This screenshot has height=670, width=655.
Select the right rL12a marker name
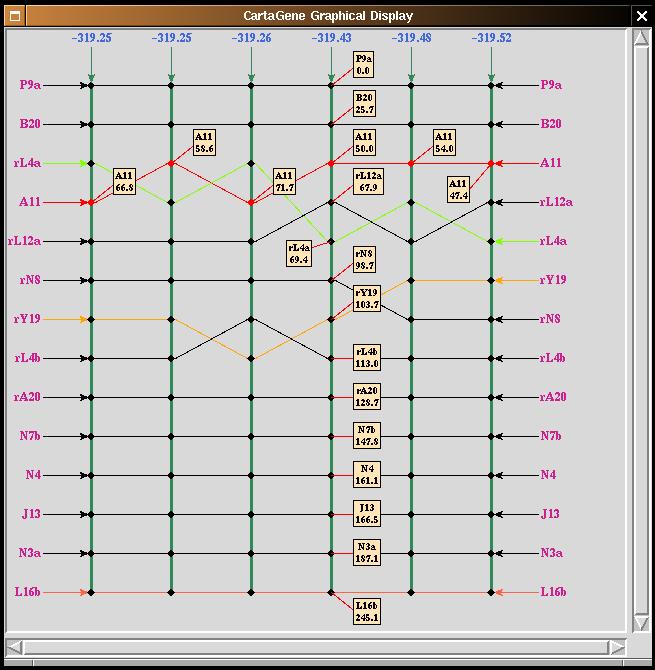(556, 201)
